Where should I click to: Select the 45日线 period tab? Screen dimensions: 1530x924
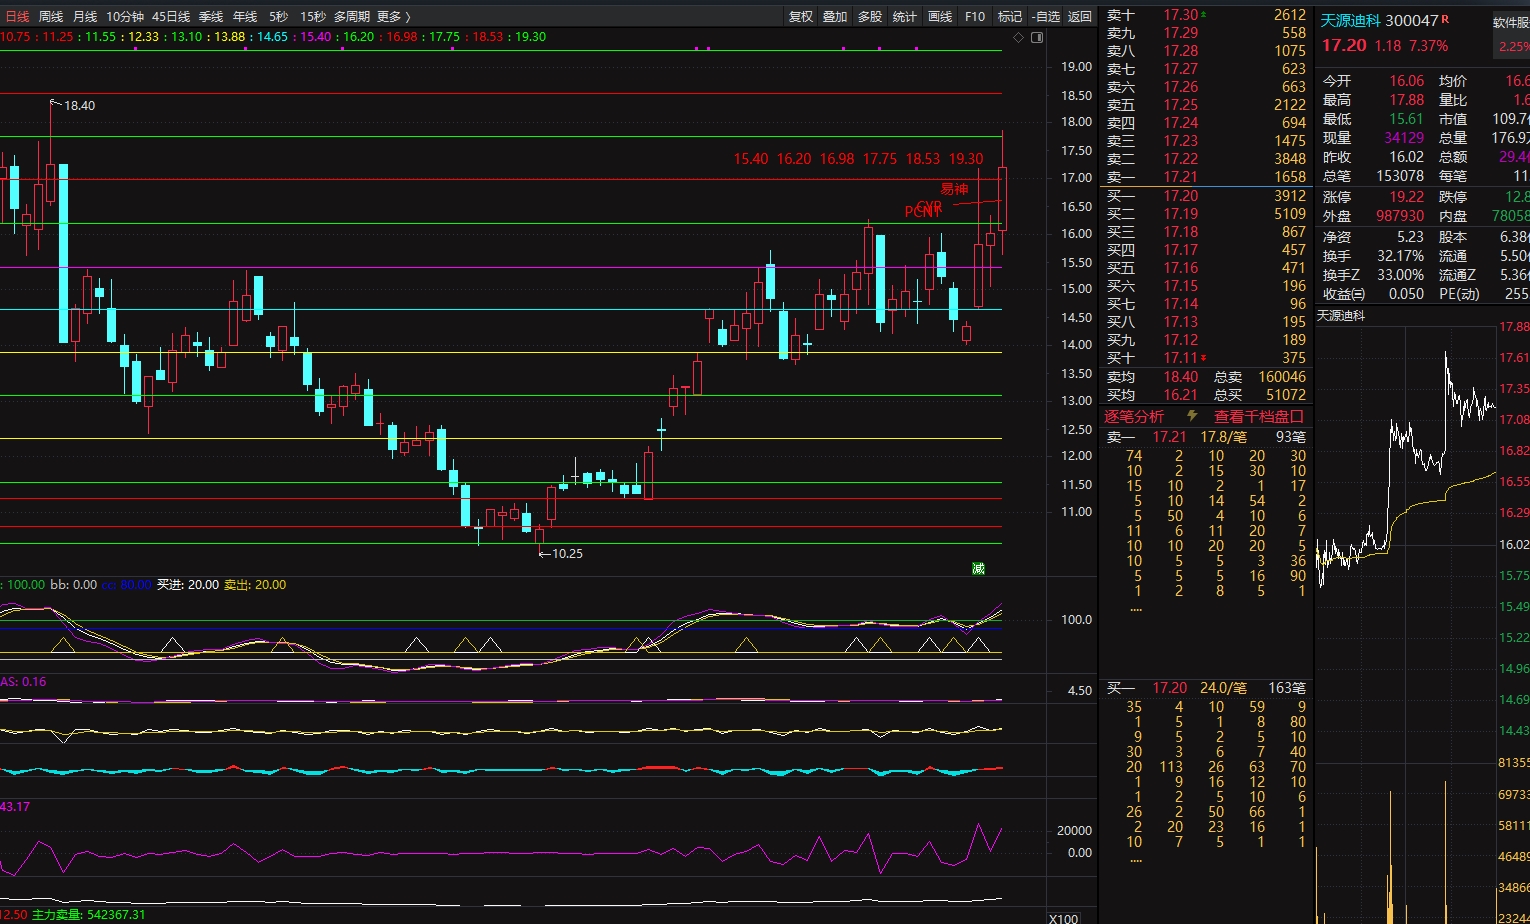(x=171, y=16)
